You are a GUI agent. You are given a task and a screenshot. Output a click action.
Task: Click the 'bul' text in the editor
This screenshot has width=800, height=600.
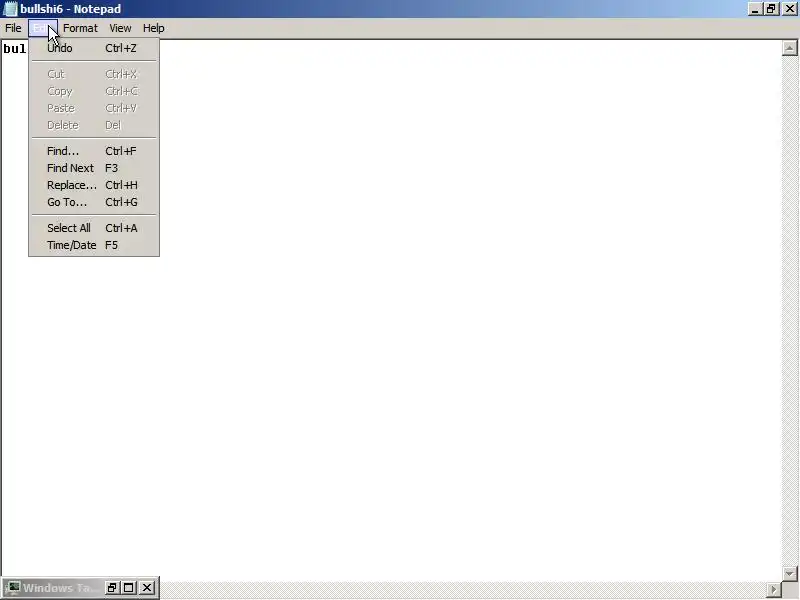point(14,49)
